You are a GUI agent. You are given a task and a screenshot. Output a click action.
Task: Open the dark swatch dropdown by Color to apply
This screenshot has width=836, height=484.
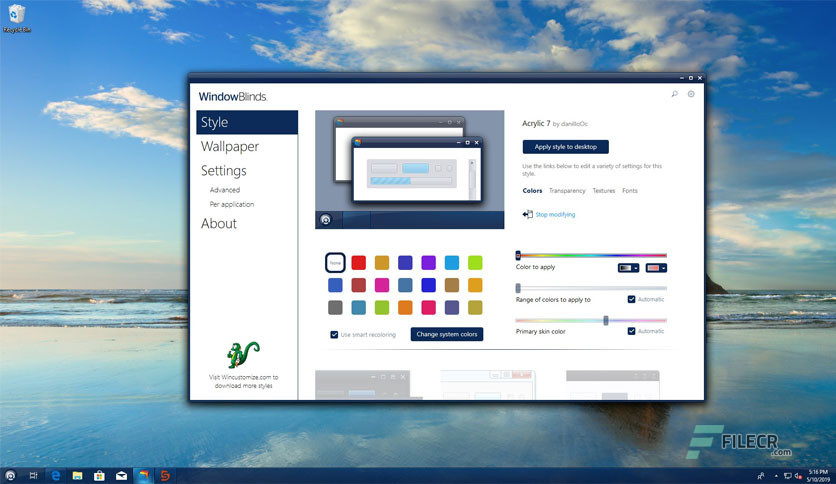pyautogui.click(x=628, y=268)
